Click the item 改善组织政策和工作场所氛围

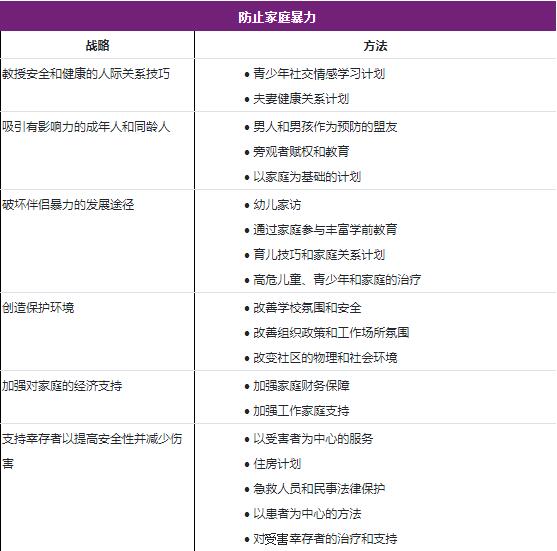pos(331,332)
